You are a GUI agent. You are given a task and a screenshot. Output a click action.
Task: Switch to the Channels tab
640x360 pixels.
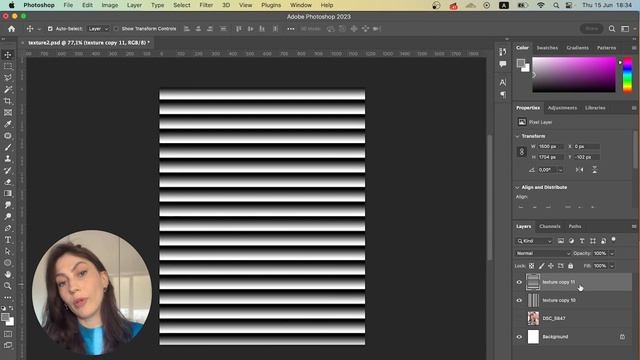point(550,227)
